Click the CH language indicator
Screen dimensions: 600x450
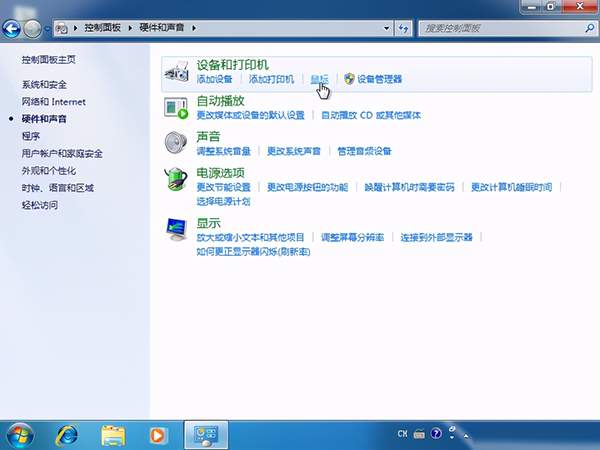click(402, 434)
